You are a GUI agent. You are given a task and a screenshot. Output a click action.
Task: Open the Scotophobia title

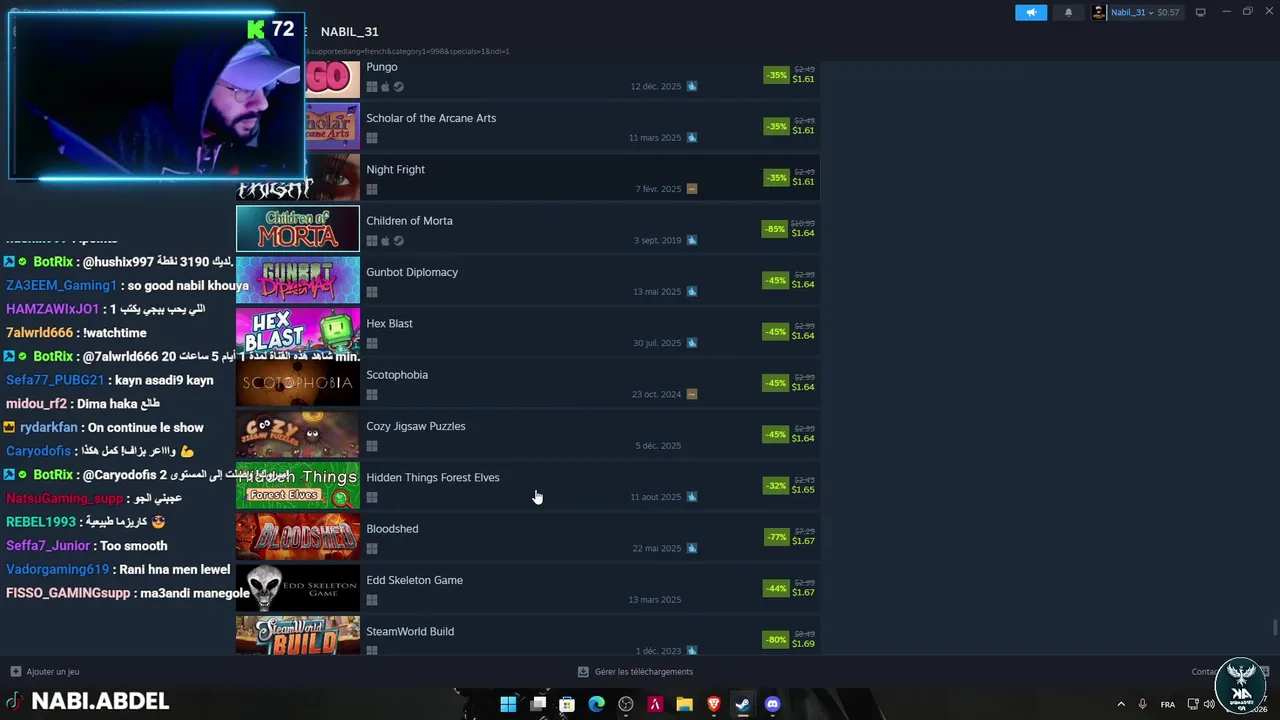(x=397, y=375)
